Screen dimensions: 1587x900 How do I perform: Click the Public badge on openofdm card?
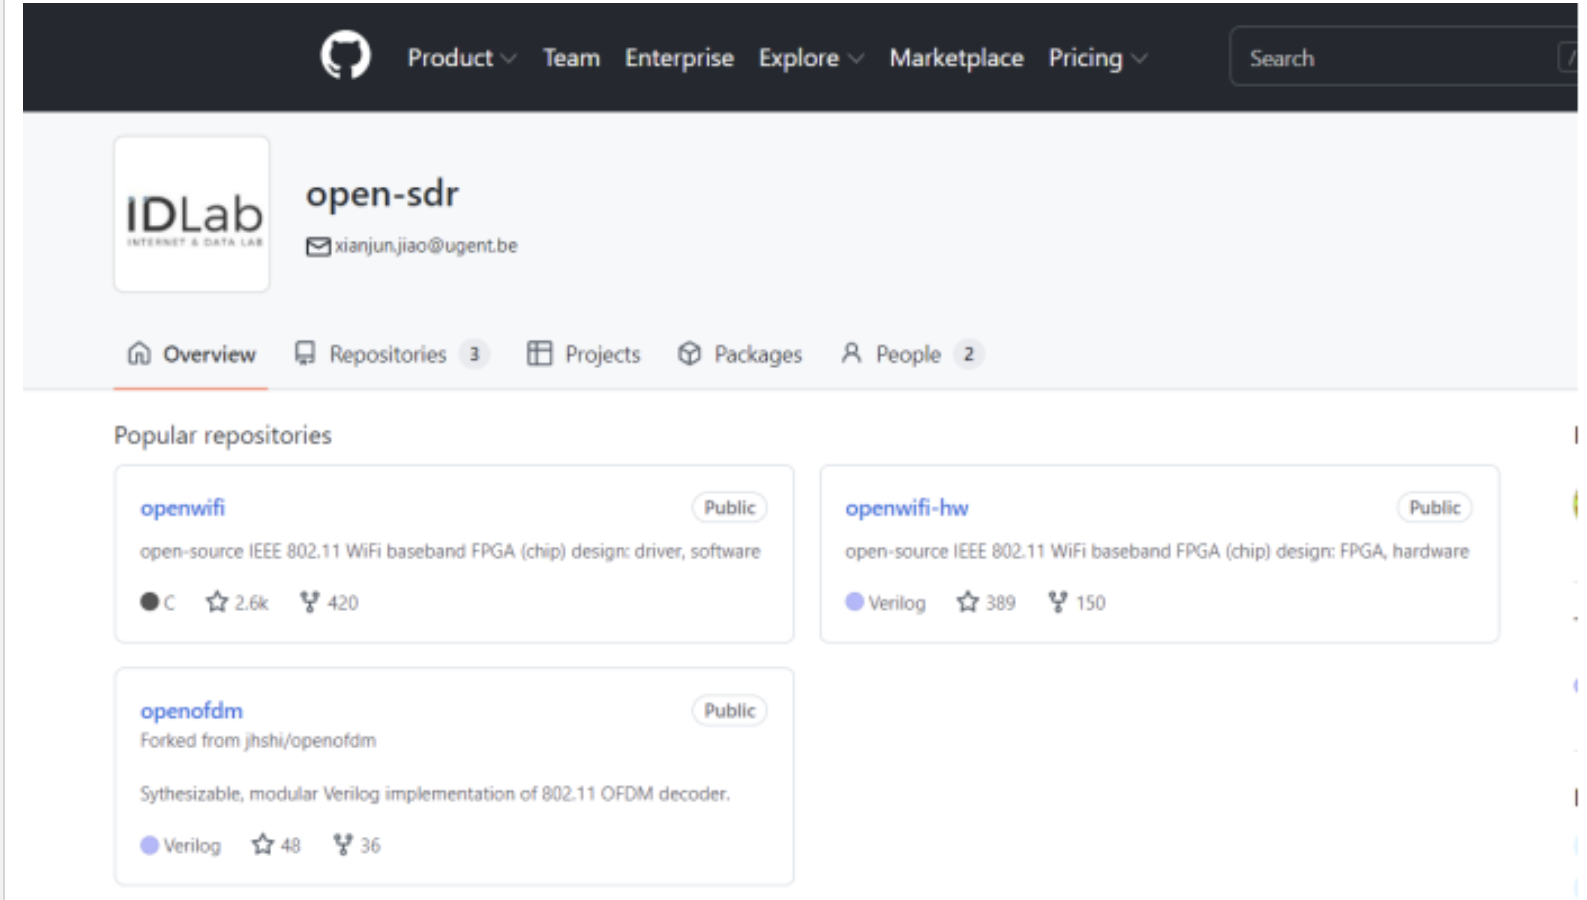pyautogui.click(x=729, y=711)
